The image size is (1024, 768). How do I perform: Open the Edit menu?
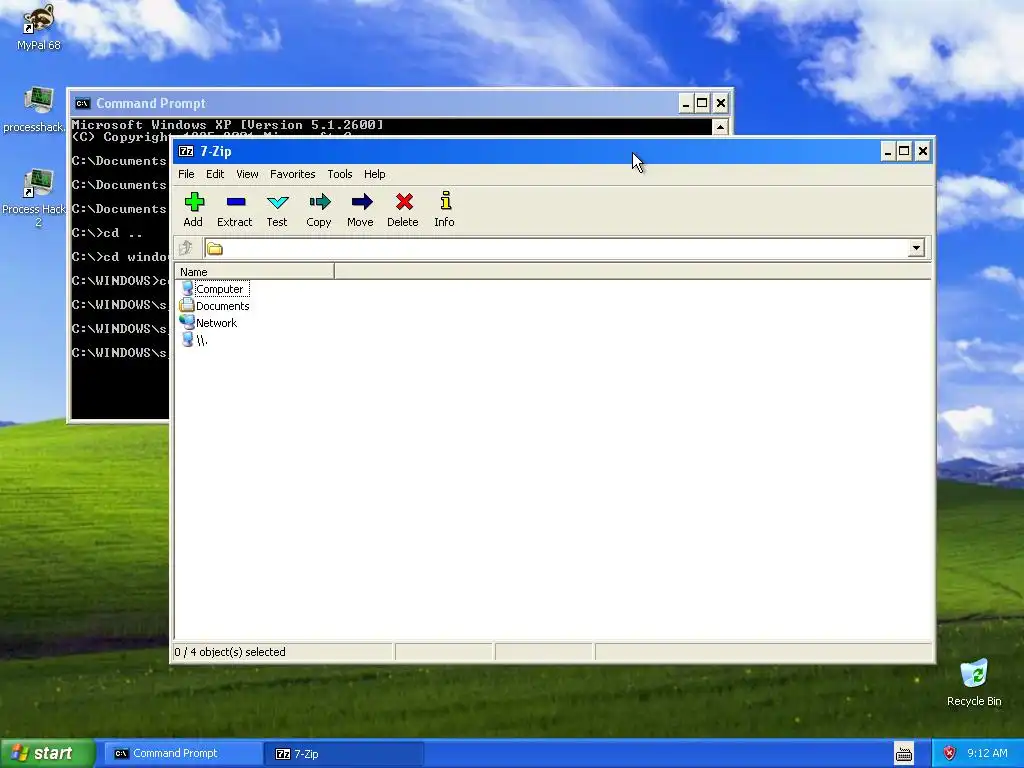[x=215, y=174]
